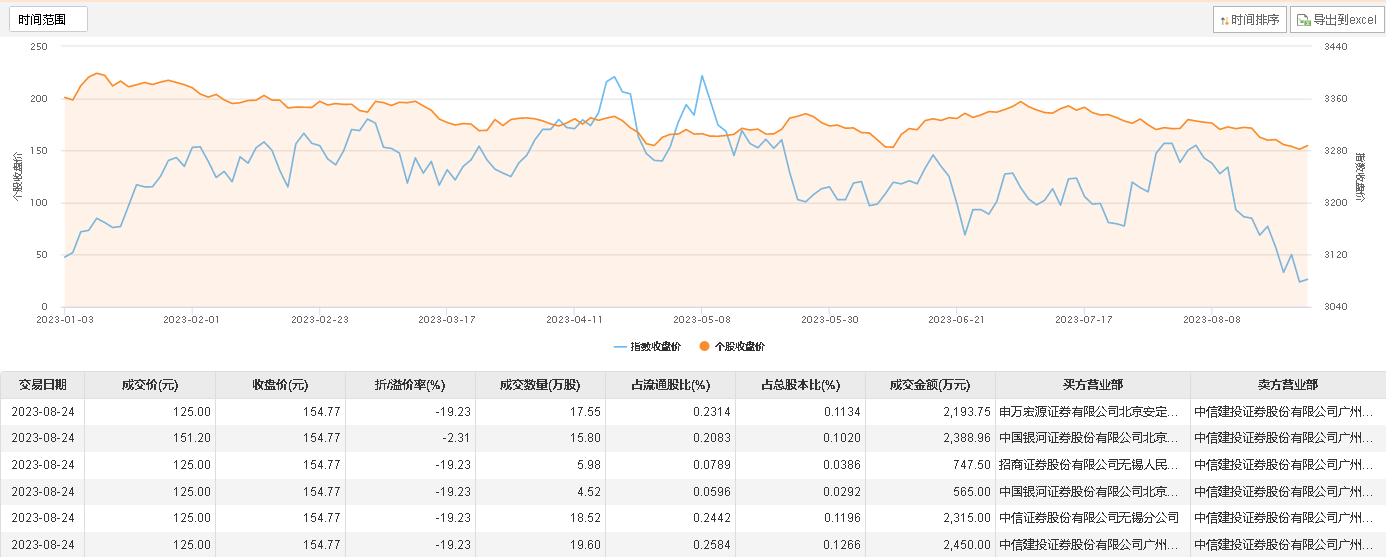Click the 成交价(元) column header
1386x557 pixels.
click(150, 385)
